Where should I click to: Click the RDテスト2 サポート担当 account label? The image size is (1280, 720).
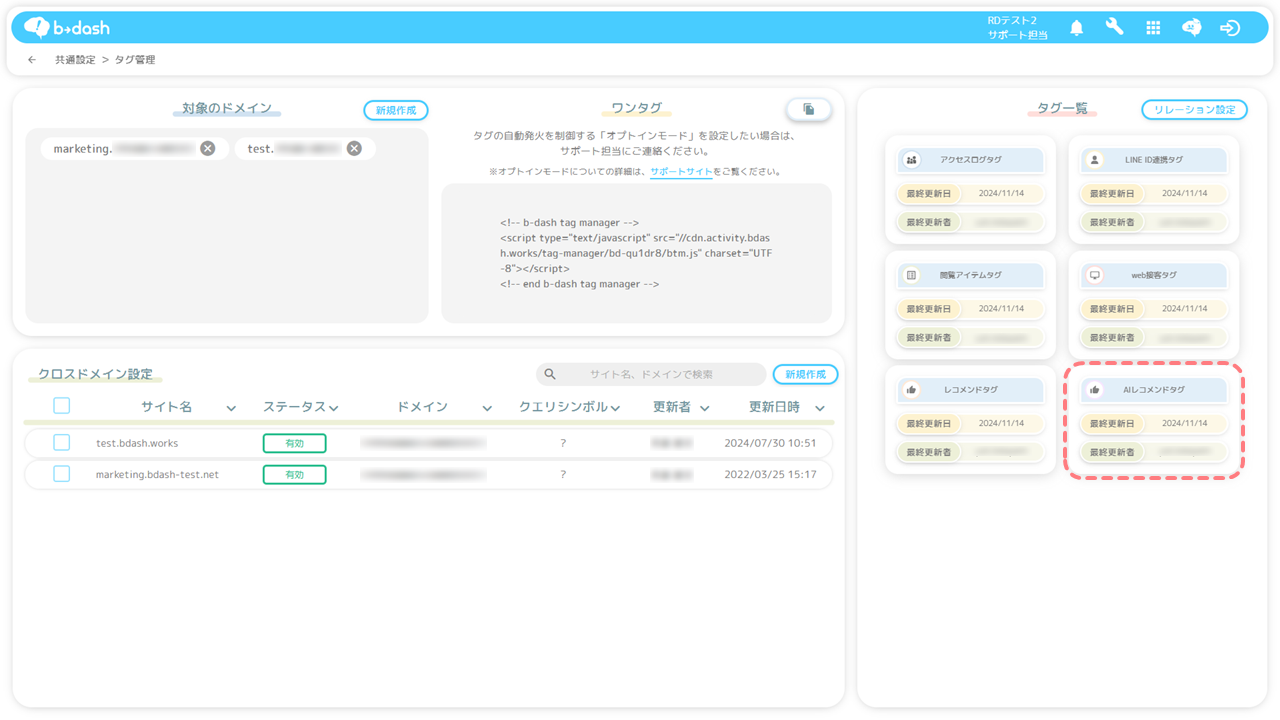(x=1017, y=28)
